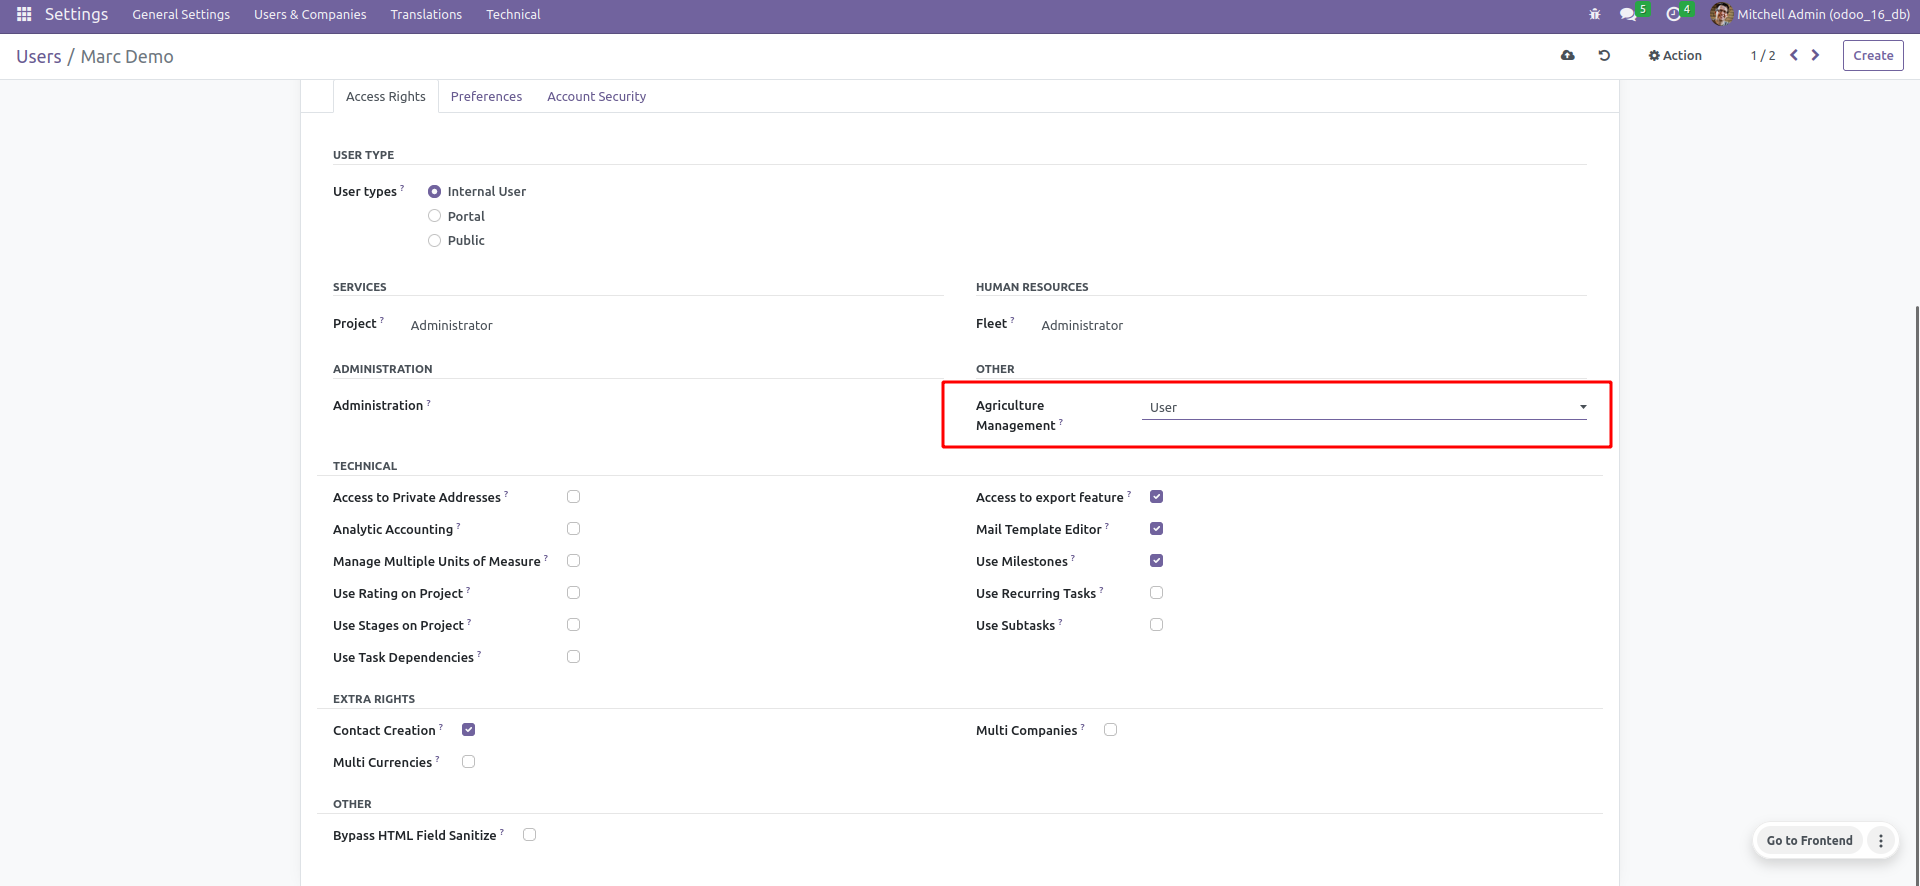
Task: Go to the next user record arrow
Action: coord(1816,56)
